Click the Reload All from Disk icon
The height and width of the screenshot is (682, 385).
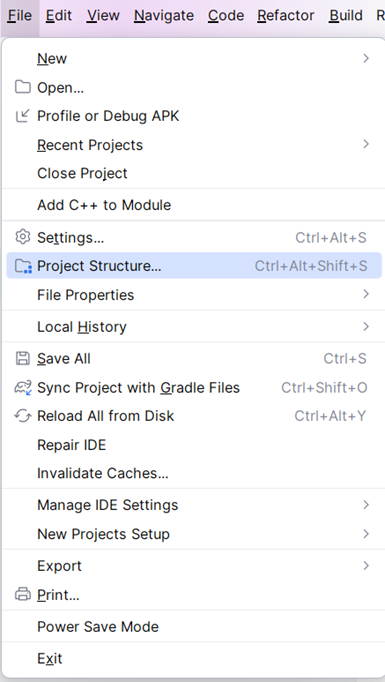point(23,416)
